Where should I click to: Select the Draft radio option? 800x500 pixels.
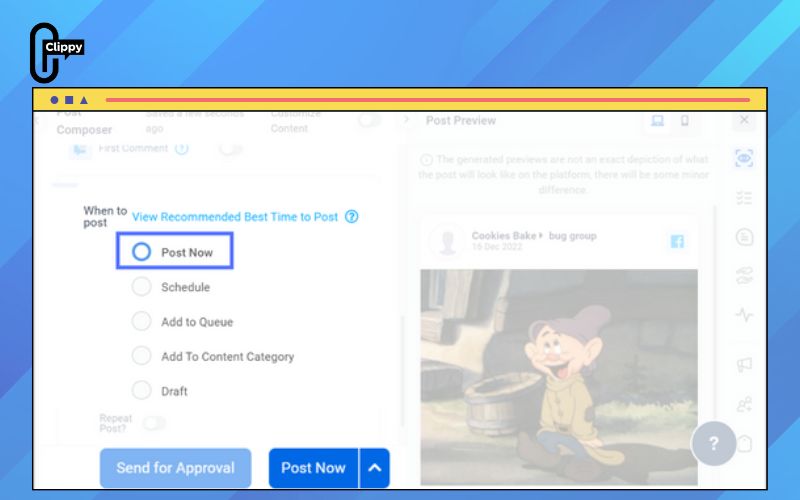click(141, 390)
